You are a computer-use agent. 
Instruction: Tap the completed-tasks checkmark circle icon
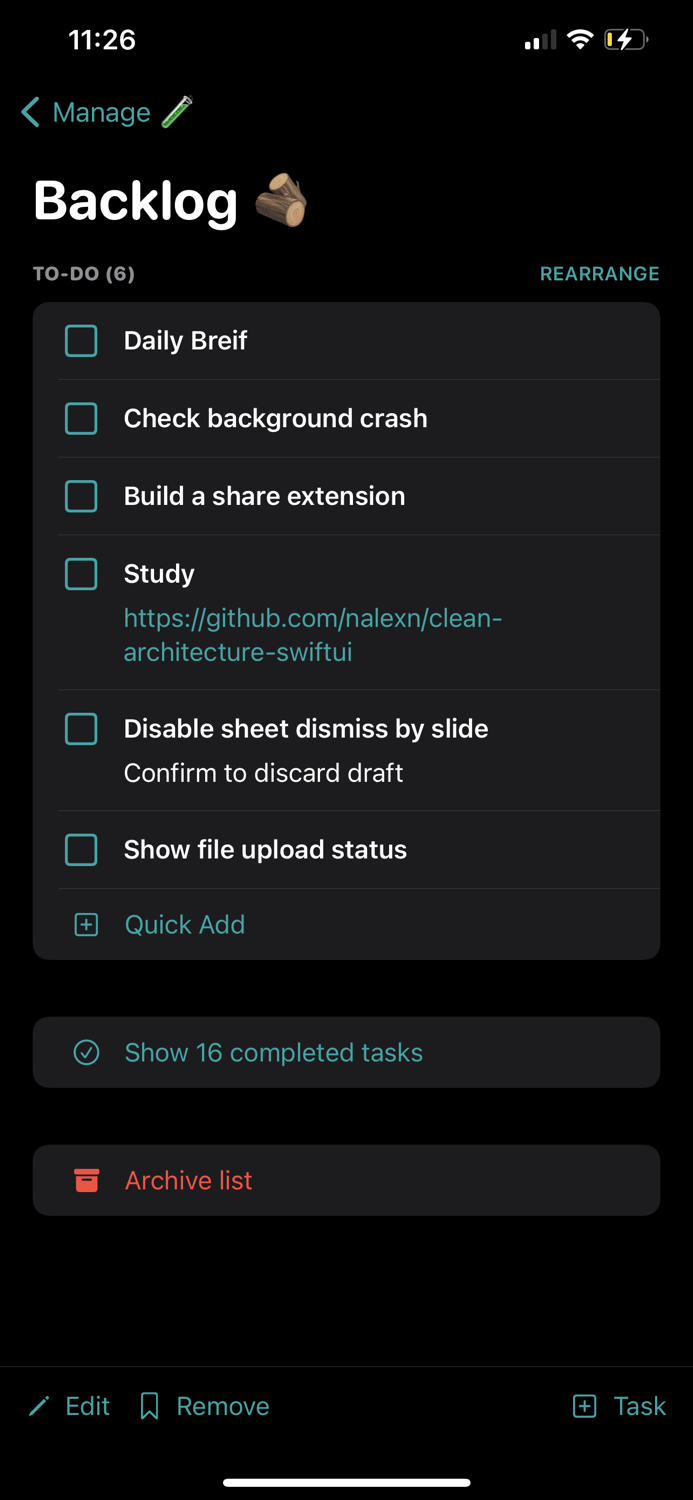(87, 1052)
